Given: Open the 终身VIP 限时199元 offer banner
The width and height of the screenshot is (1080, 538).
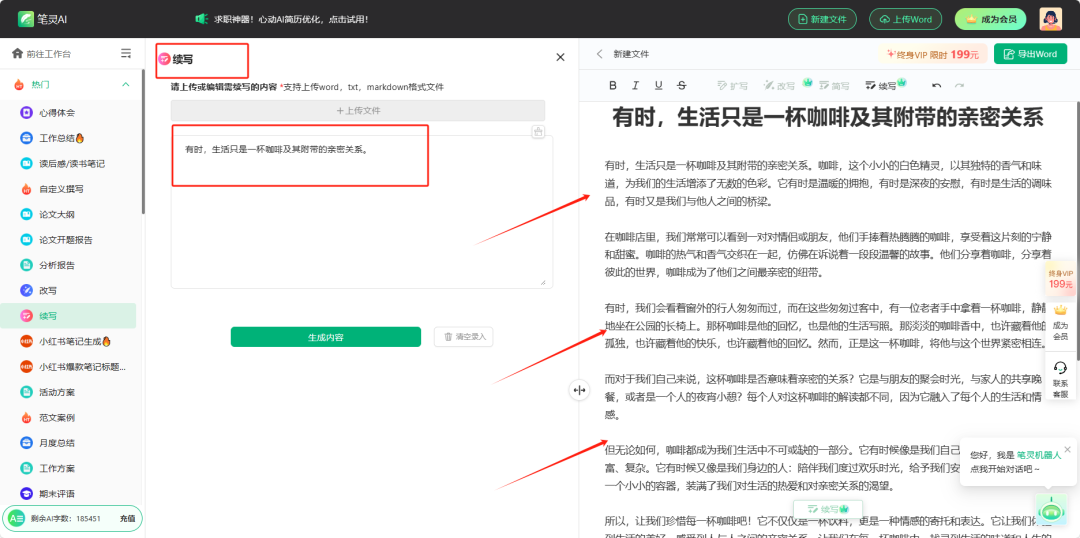Looking at the screenshot, I should tap(933, 54).
